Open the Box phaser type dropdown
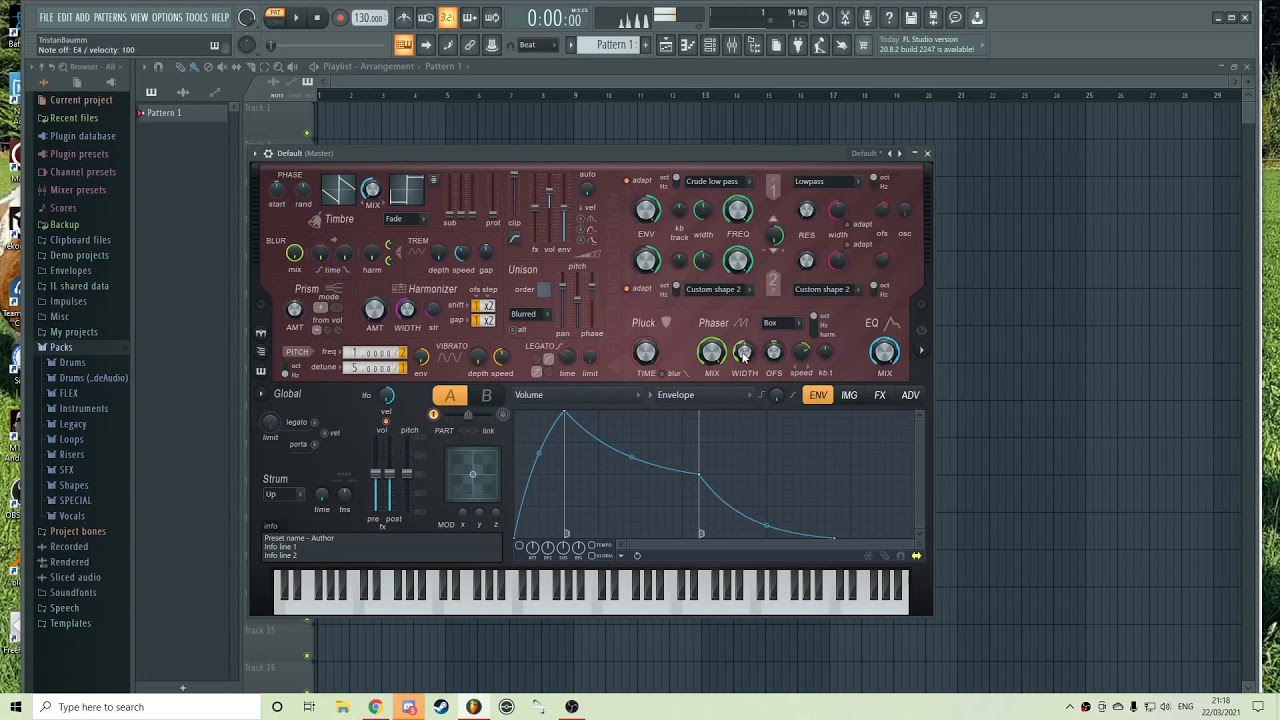Image resolution: width=1280 pixels, height=720 pixels. point(781,323)
